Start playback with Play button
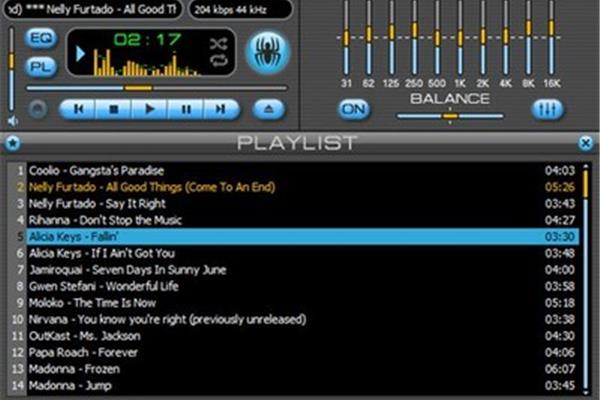Image resolution: width=600 pixels, height=400 pixels. 150,109
